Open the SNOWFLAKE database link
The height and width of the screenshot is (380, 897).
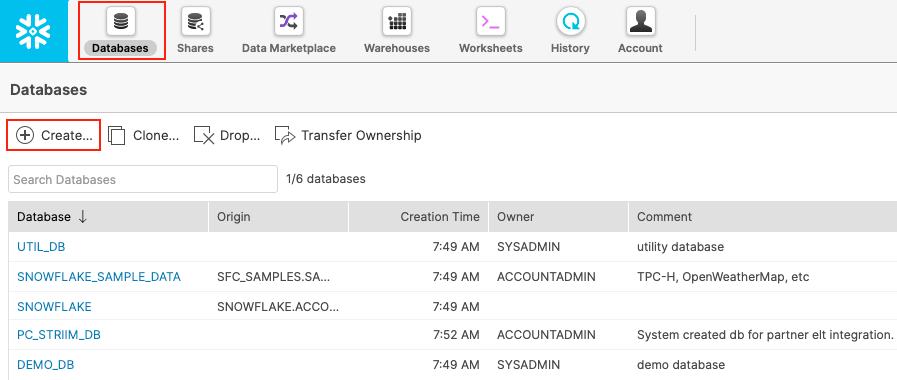tap(54, 307)
